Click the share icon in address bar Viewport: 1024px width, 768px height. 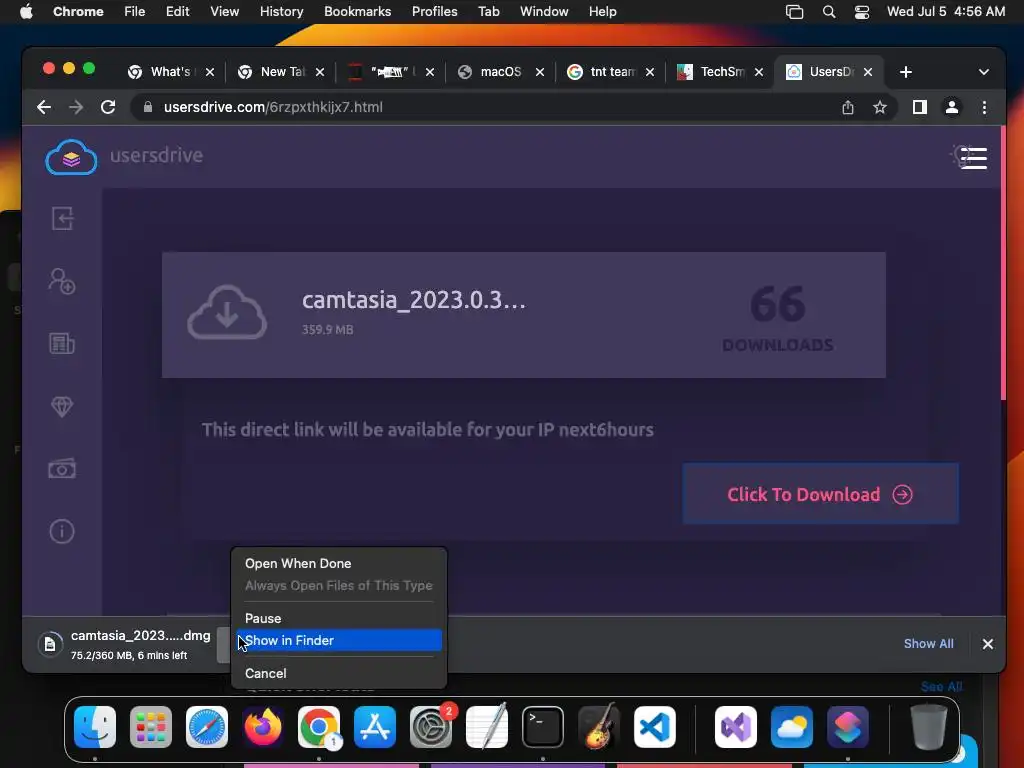click(848, 107)
